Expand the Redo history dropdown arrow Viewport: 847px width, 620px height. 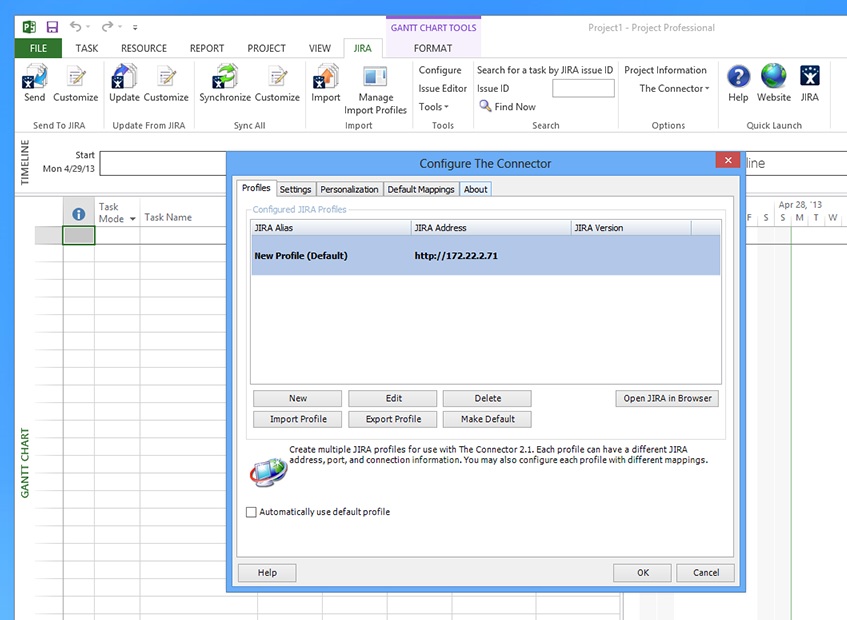point(120,27)
